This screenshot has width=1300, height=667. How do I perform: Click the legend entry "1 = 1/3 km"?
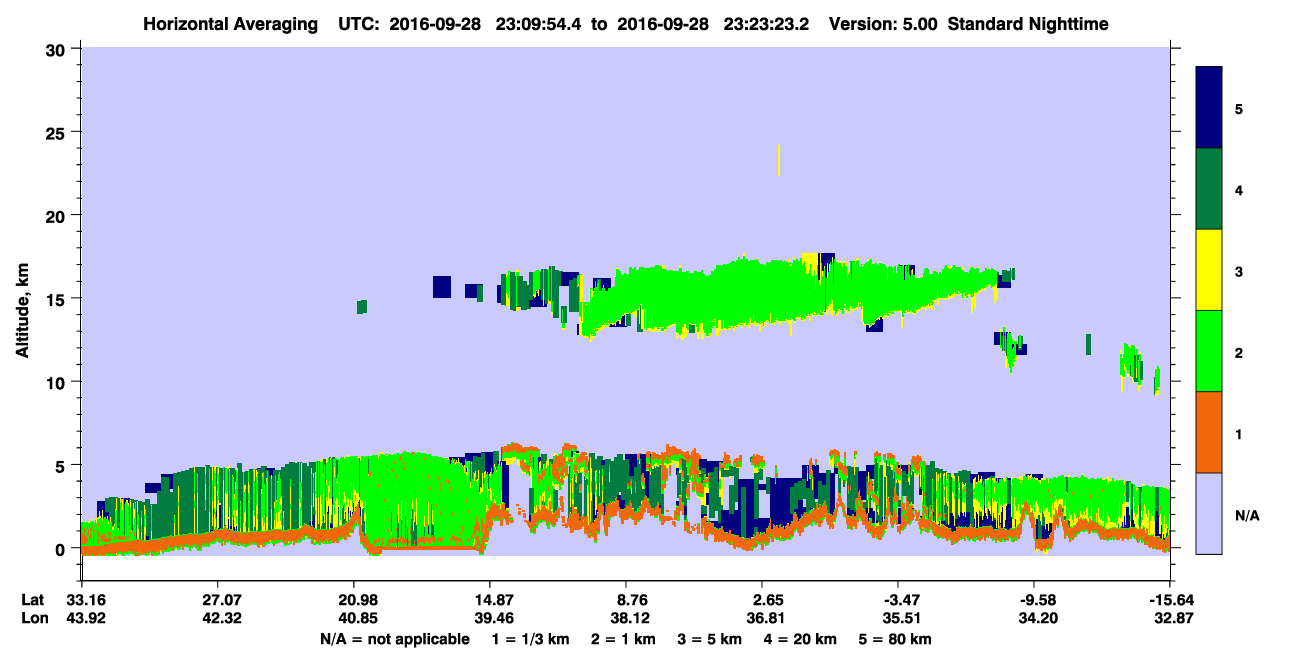click(530, 638)
